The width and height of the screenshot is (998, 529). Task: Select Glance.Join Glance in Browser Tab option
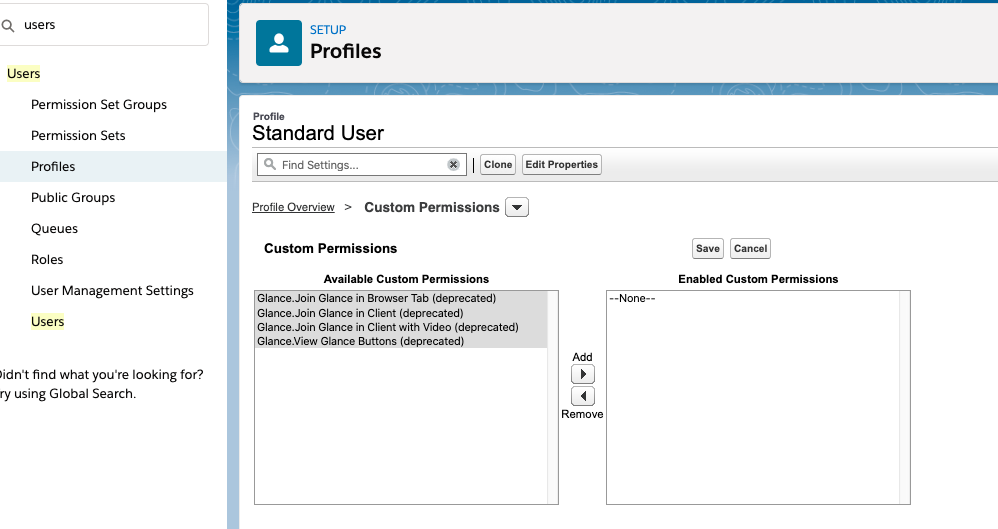click(376, 298)
